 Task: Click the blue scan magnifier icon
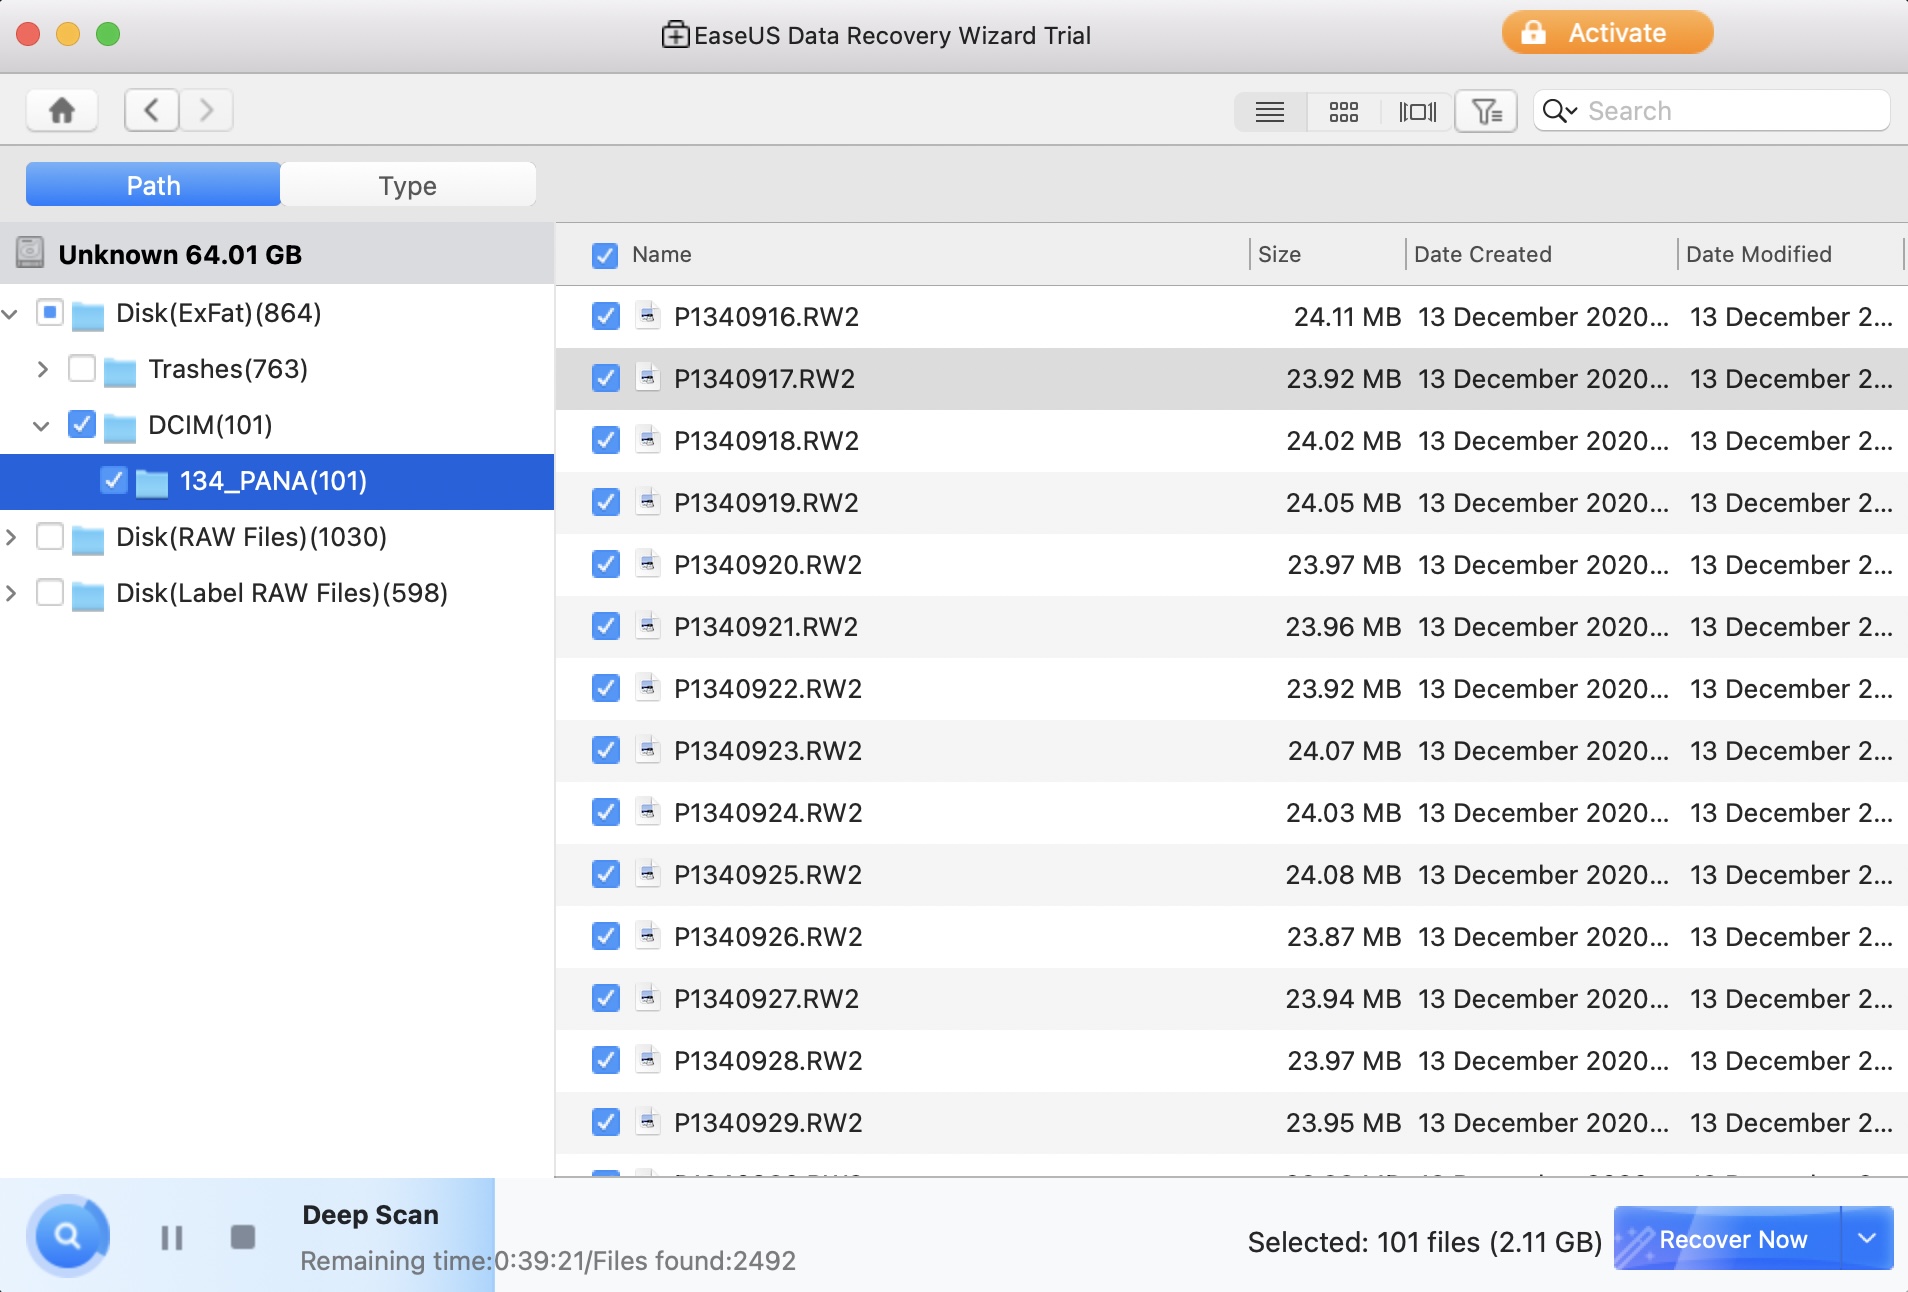pos(68,1237)
